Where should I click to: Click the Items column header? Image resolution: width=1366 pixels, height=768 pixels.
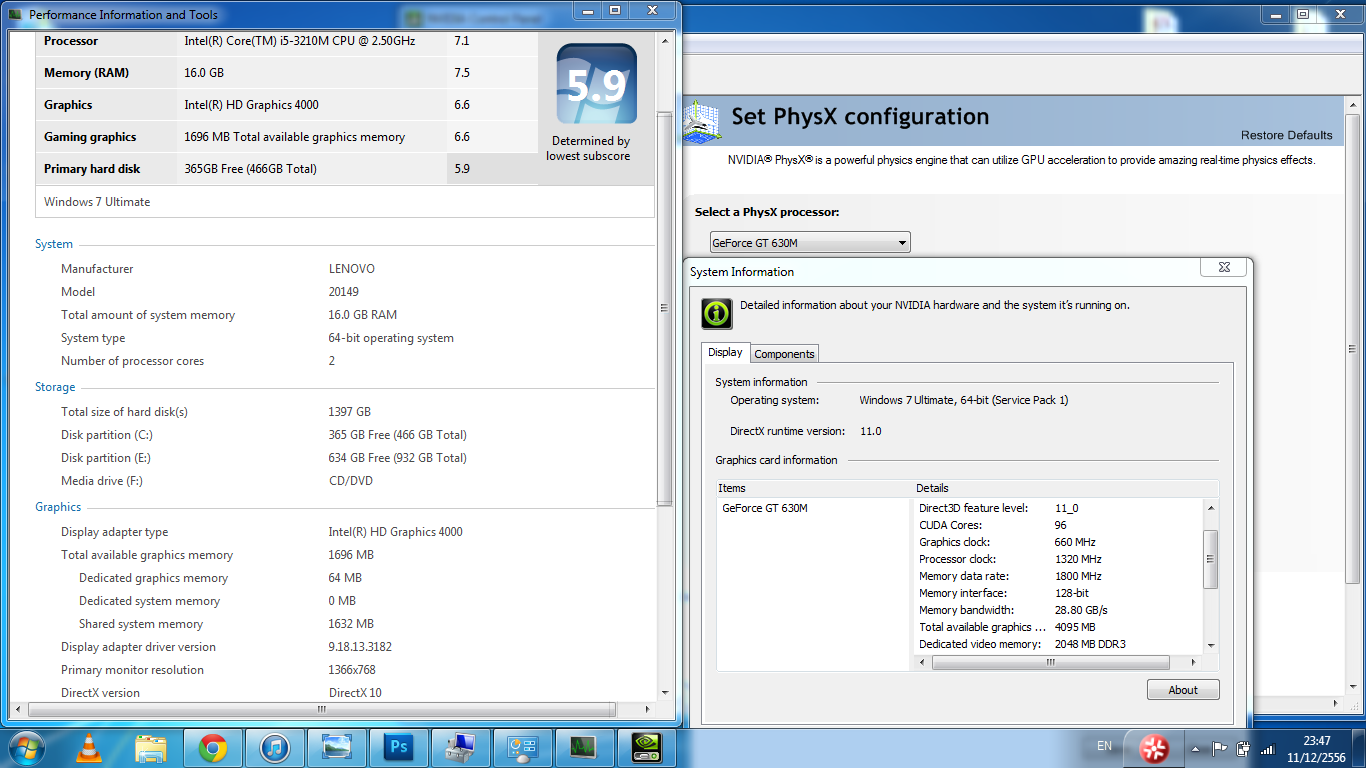coord(815,488)
